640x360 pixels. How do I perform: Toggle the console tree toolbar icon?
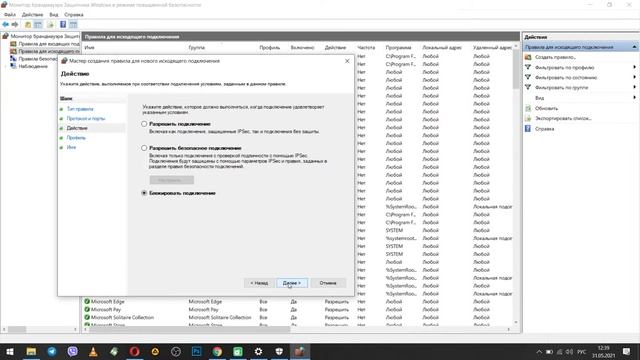38,24
